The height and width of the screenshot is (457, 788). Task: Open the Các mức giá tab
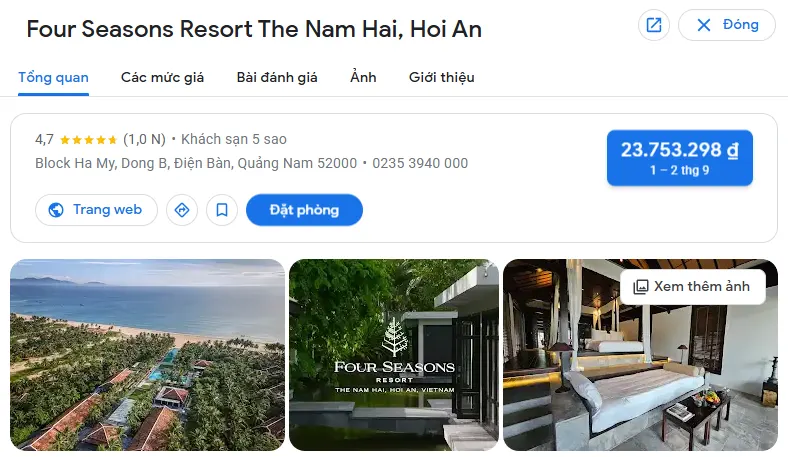pos(162,77)
